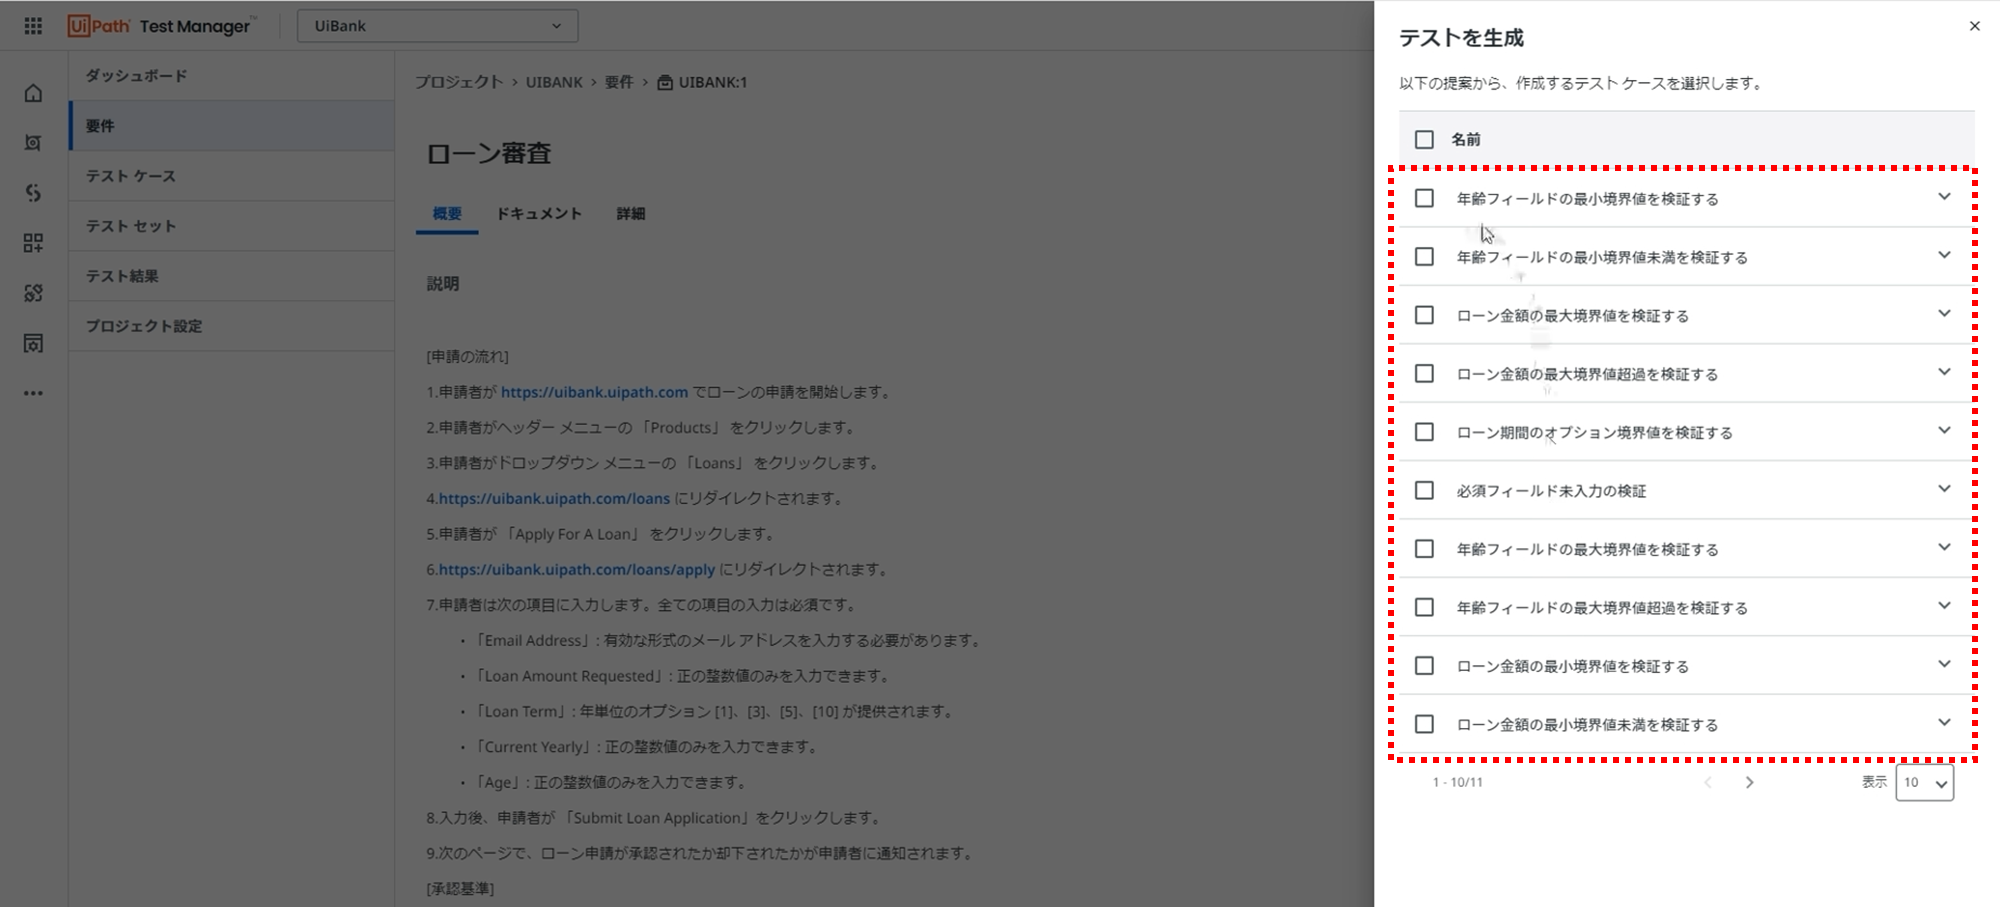This screenshot has width=2000, height=907.
Task: Open https://uibank.uipath.com/loans/apply link
Action: tap(577, 569)
